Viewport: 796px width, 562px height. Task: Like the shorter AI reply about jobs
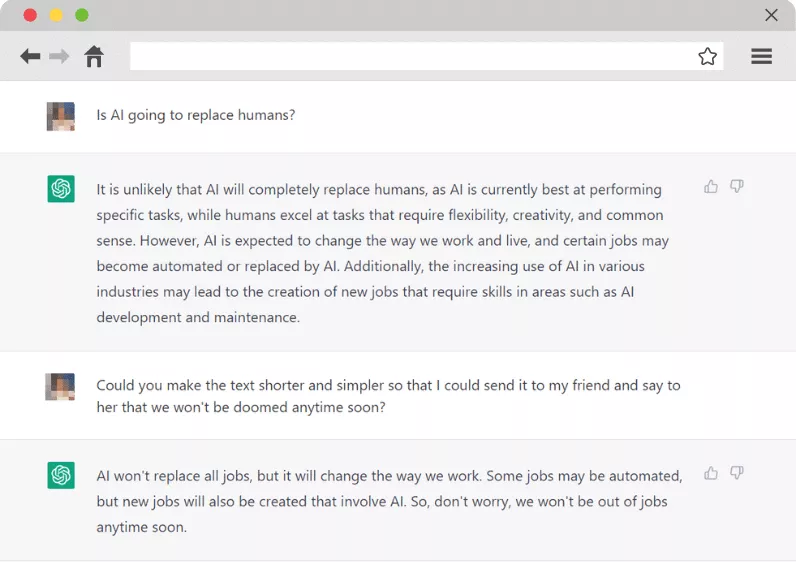(x=711, y=473)
